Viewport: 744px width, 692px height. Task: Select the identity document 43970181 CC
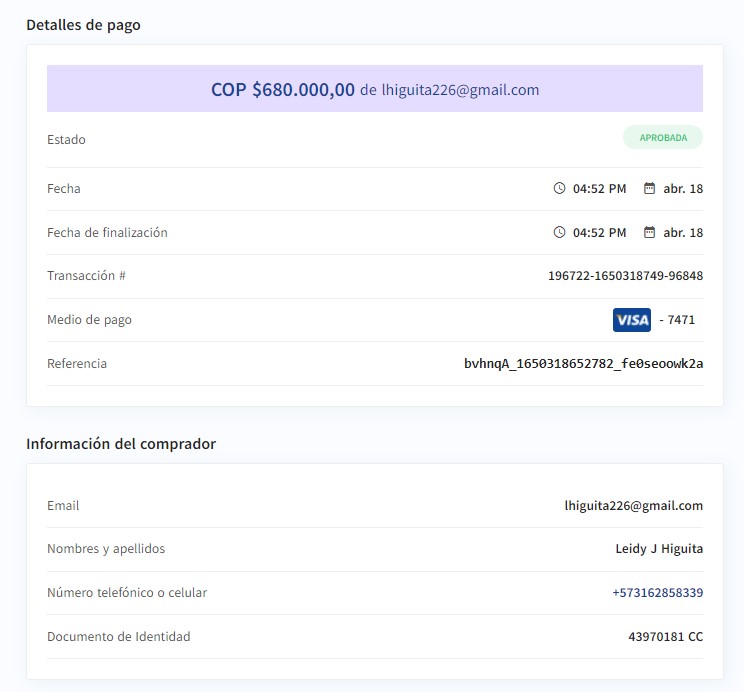click(x=665, y=637)
